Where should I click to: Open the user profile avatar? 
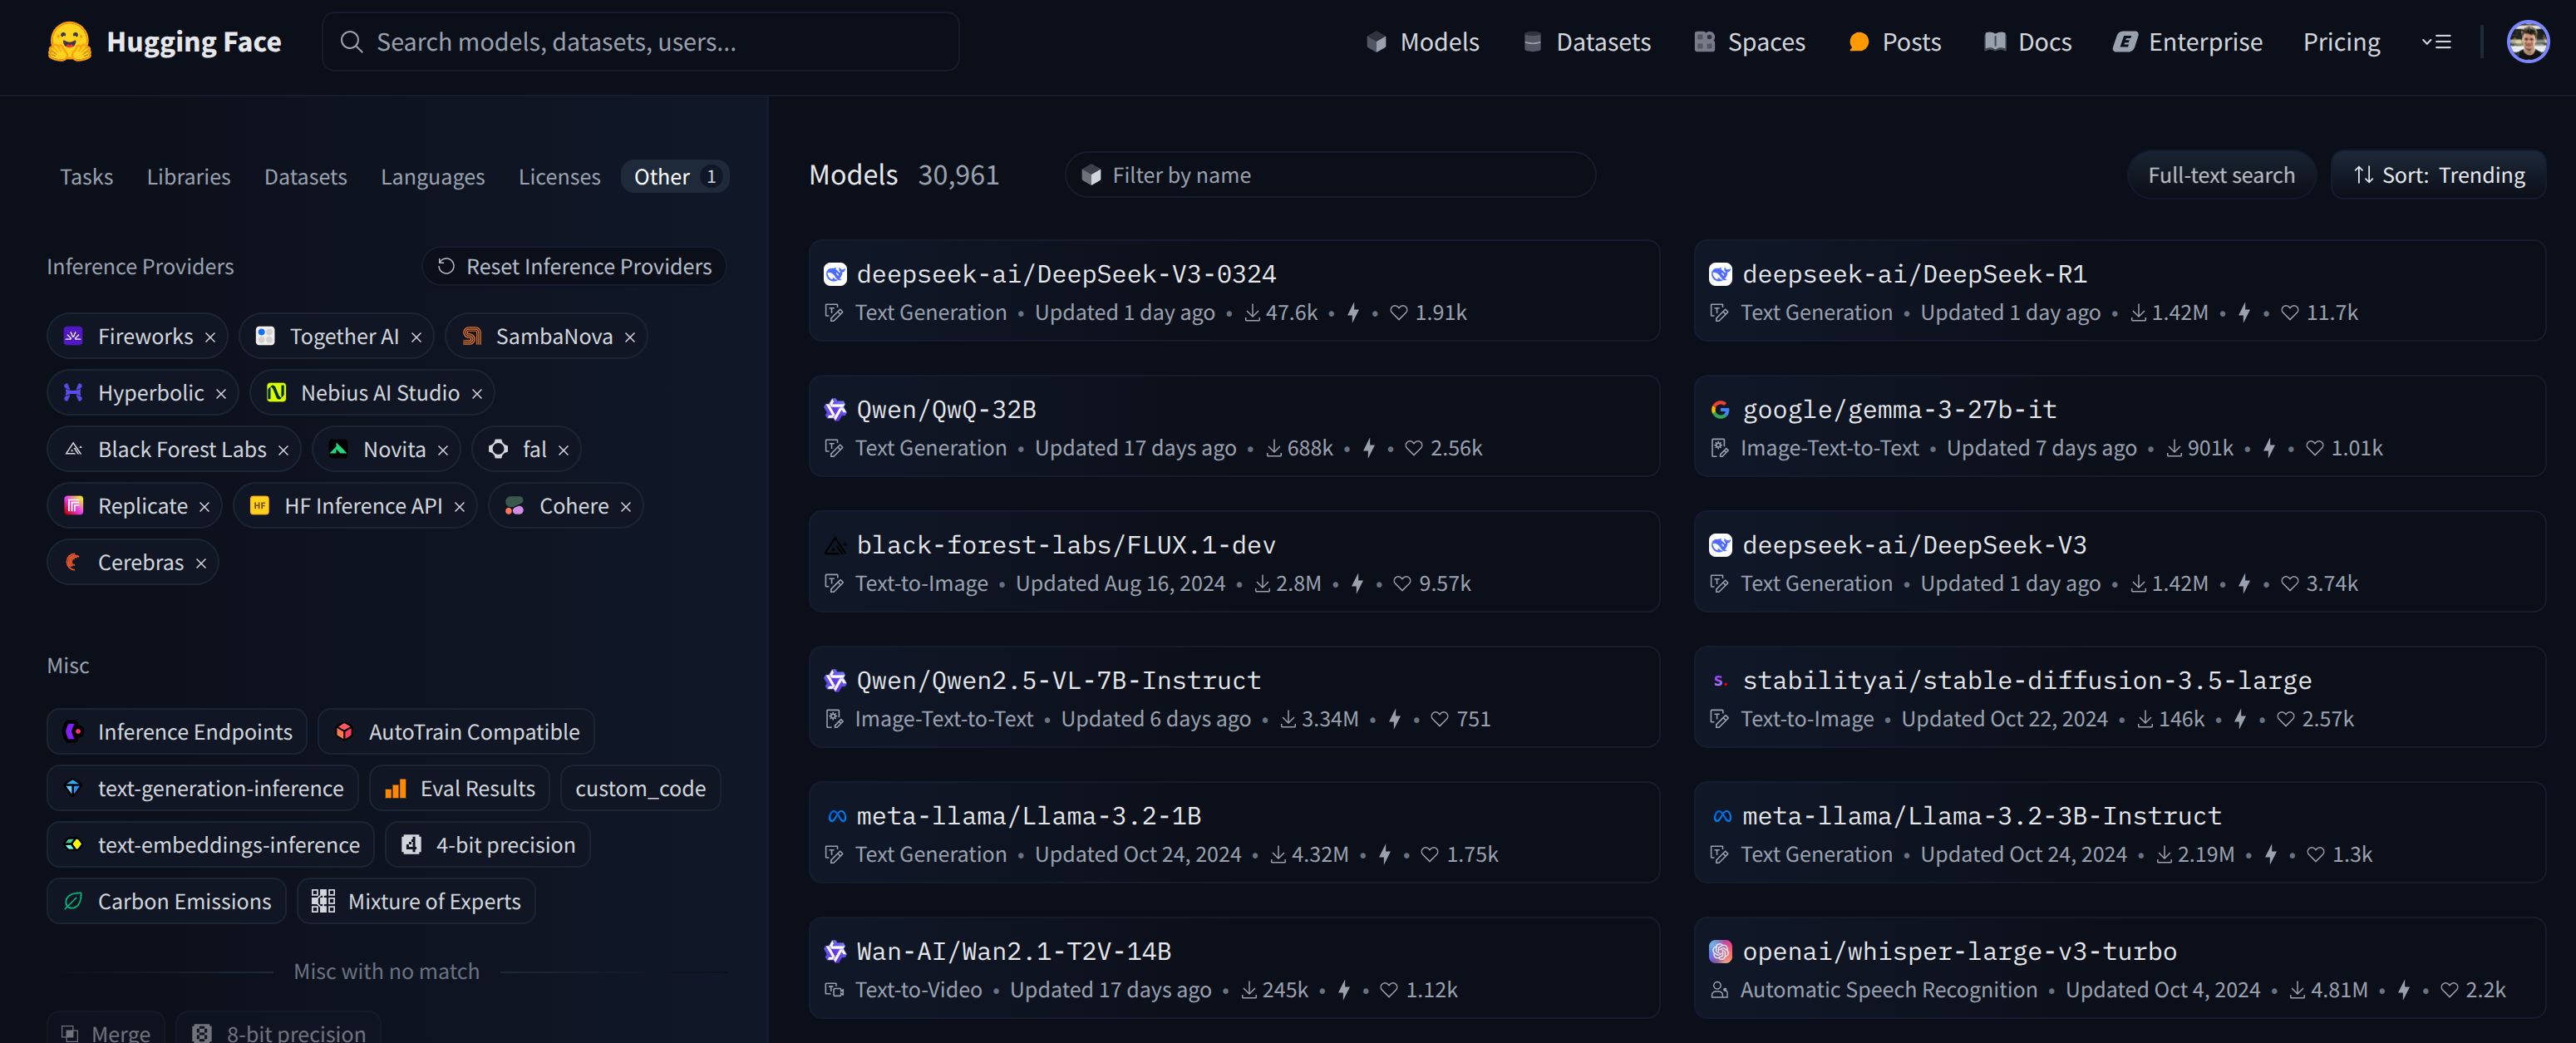tap(2526, 42)
